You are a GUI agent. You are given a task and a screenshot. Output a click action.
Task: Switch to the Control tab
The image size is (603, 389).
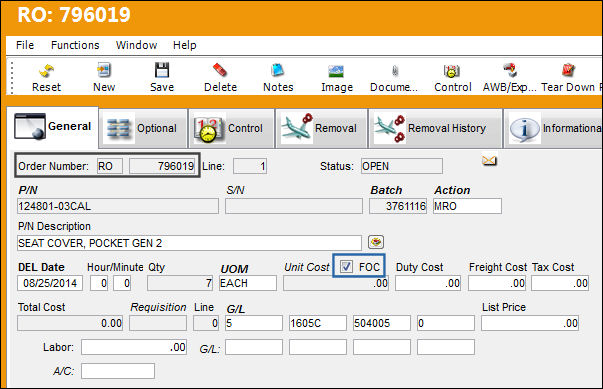pos(232,128)
